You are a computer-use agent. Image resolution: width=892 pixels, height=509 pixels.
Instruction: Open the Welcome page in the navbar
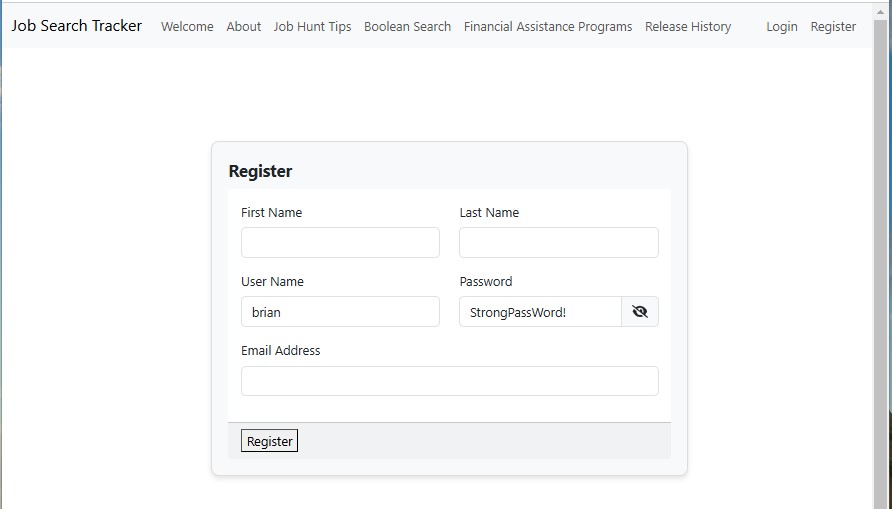(187, 27)
